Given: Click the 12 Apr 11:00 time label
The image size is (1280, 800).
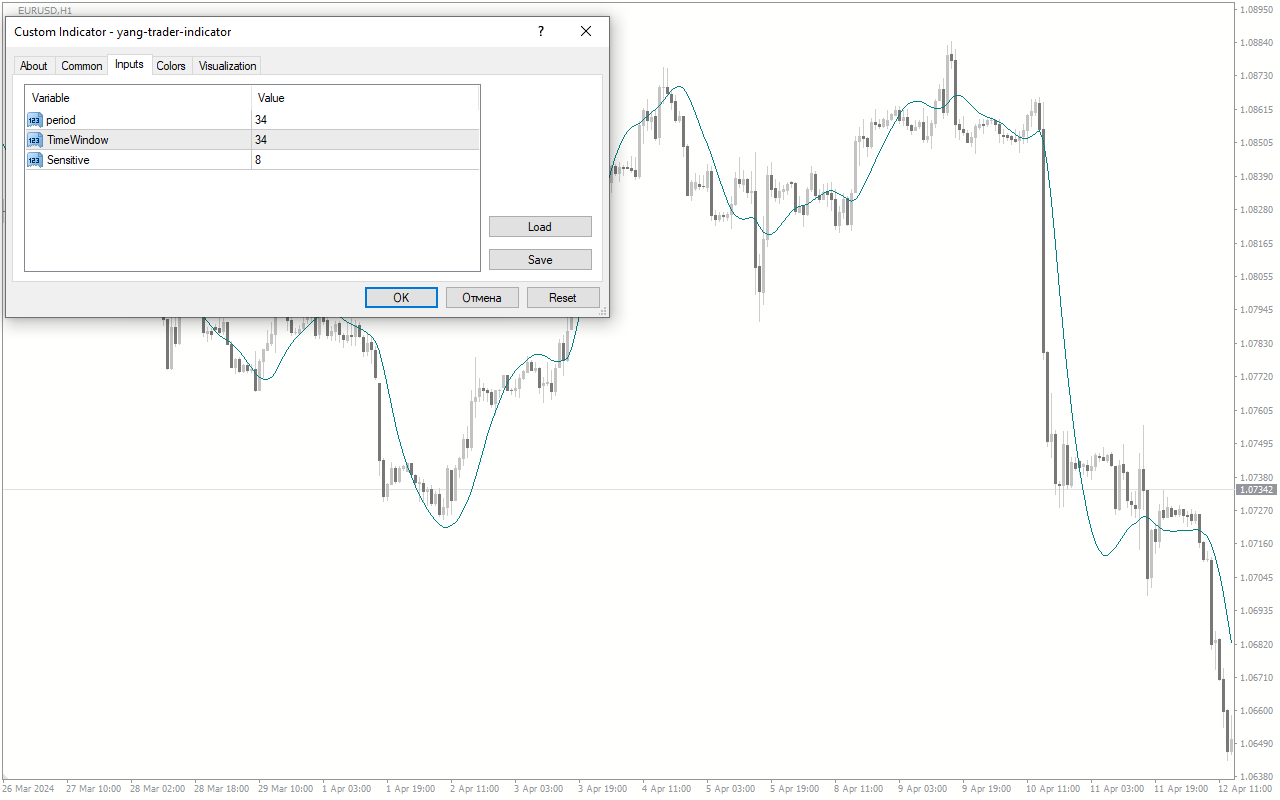Looking at the screenshot, I should click(1243, 789).
